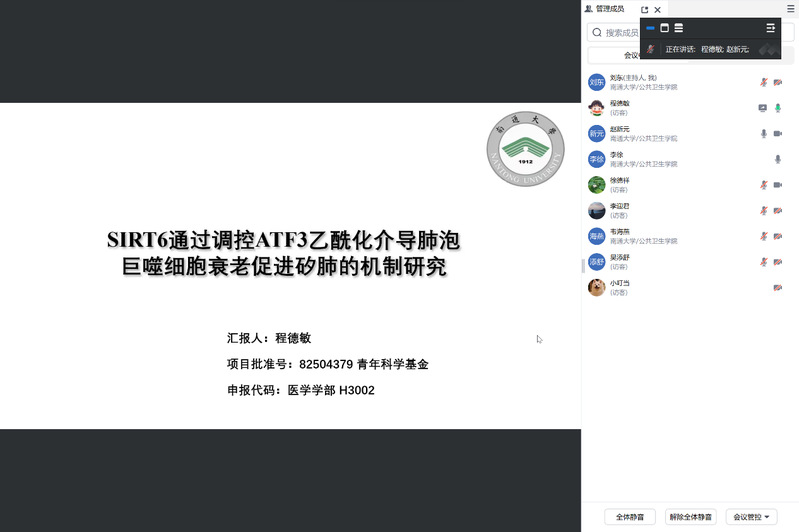The height and width of the screenshot is (532, 799).
Task: Open the 会议管控 dropdown
Action: (752, 517)
